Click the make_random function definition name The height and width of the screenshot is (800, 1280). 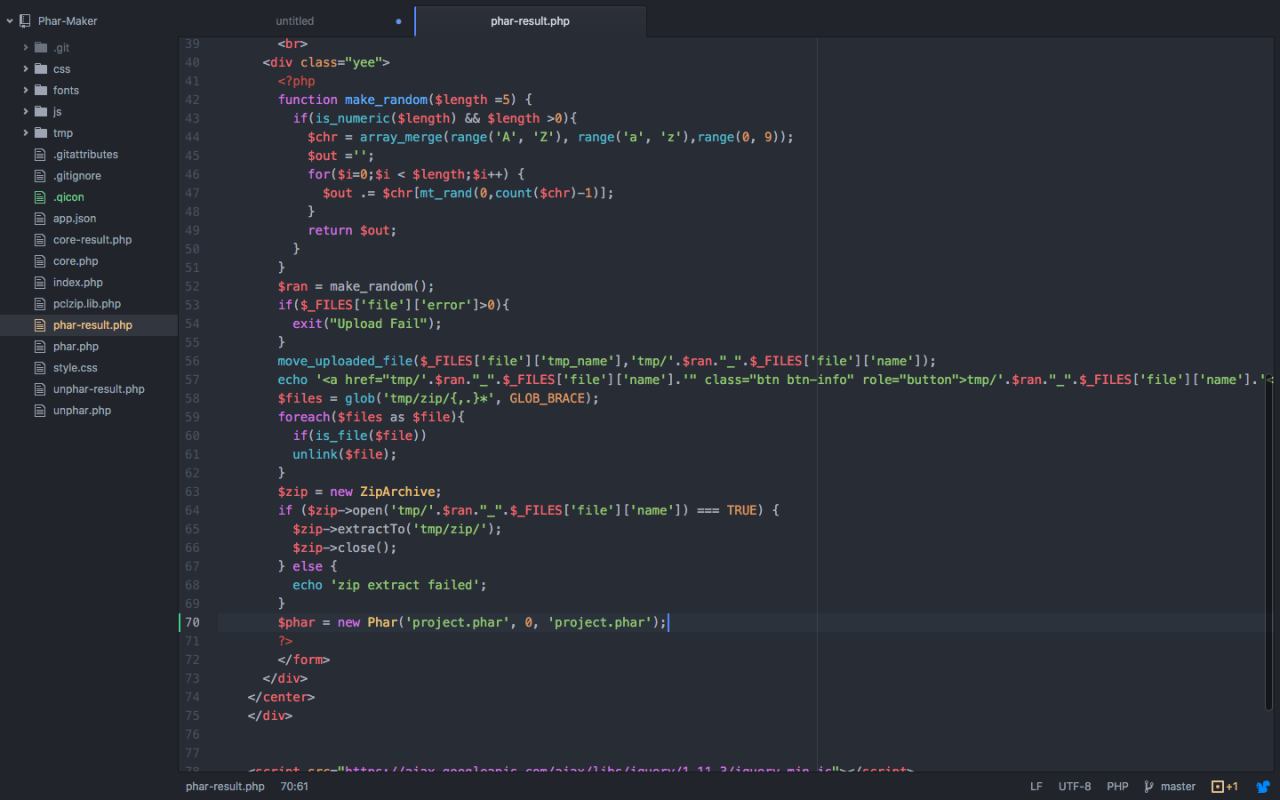(x=386, y=99)
